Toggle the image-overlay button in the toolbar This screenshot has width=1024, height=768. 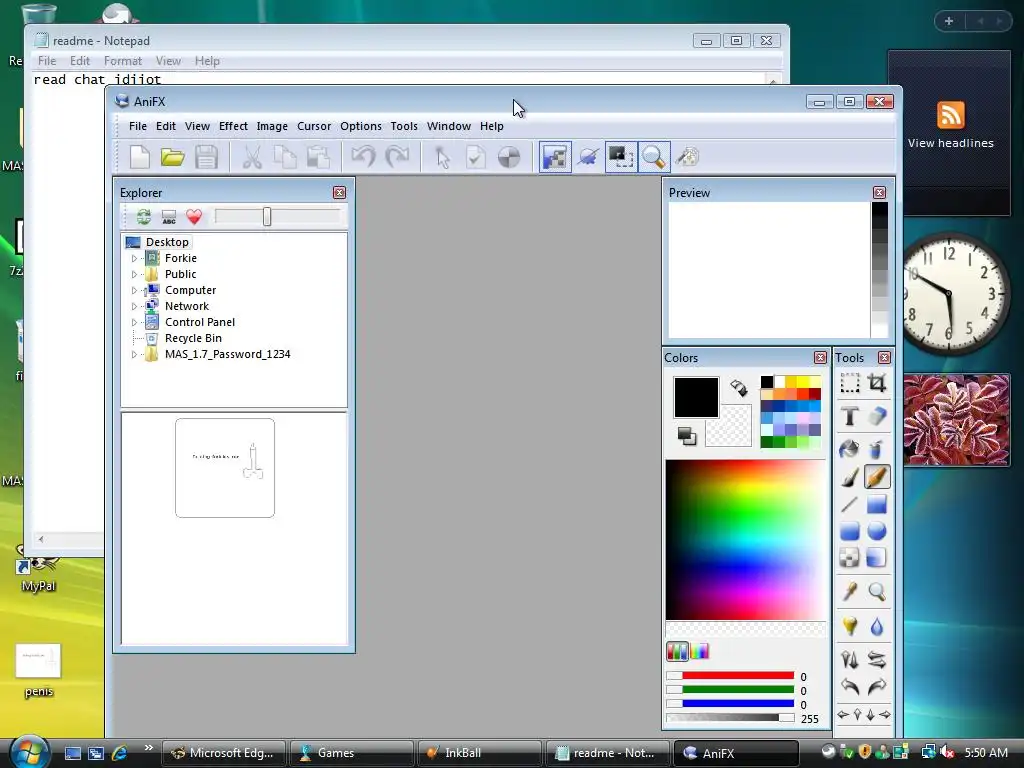tap(555, 157)
